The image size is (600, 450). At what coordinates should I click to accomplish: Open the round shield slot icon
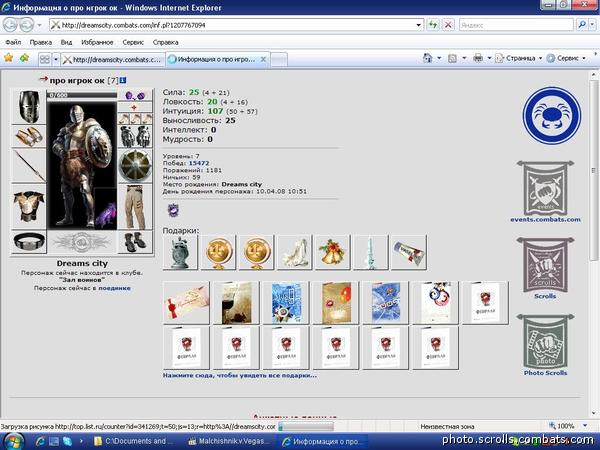click(x=135, y=166)
